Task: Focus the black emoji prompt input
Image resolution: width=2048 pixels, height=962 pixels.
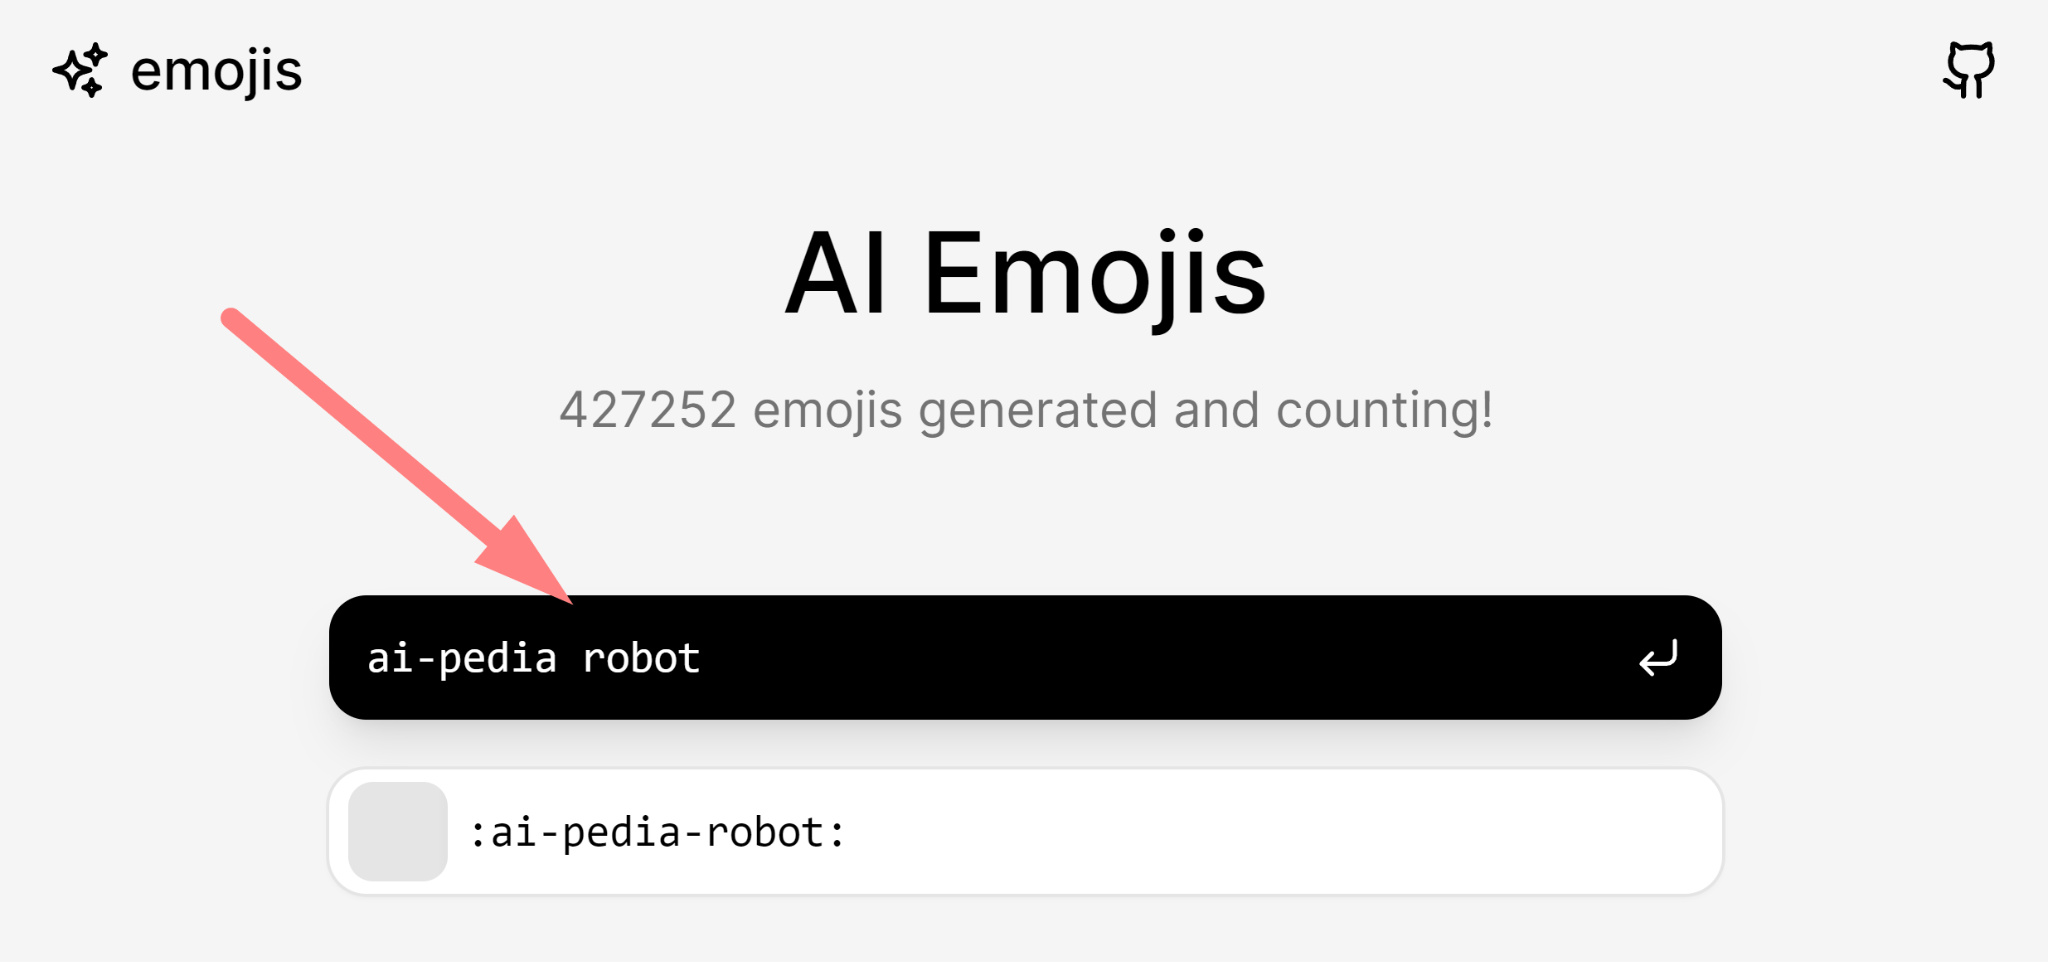Action: pyautogui.click(x=1100, y=657)
